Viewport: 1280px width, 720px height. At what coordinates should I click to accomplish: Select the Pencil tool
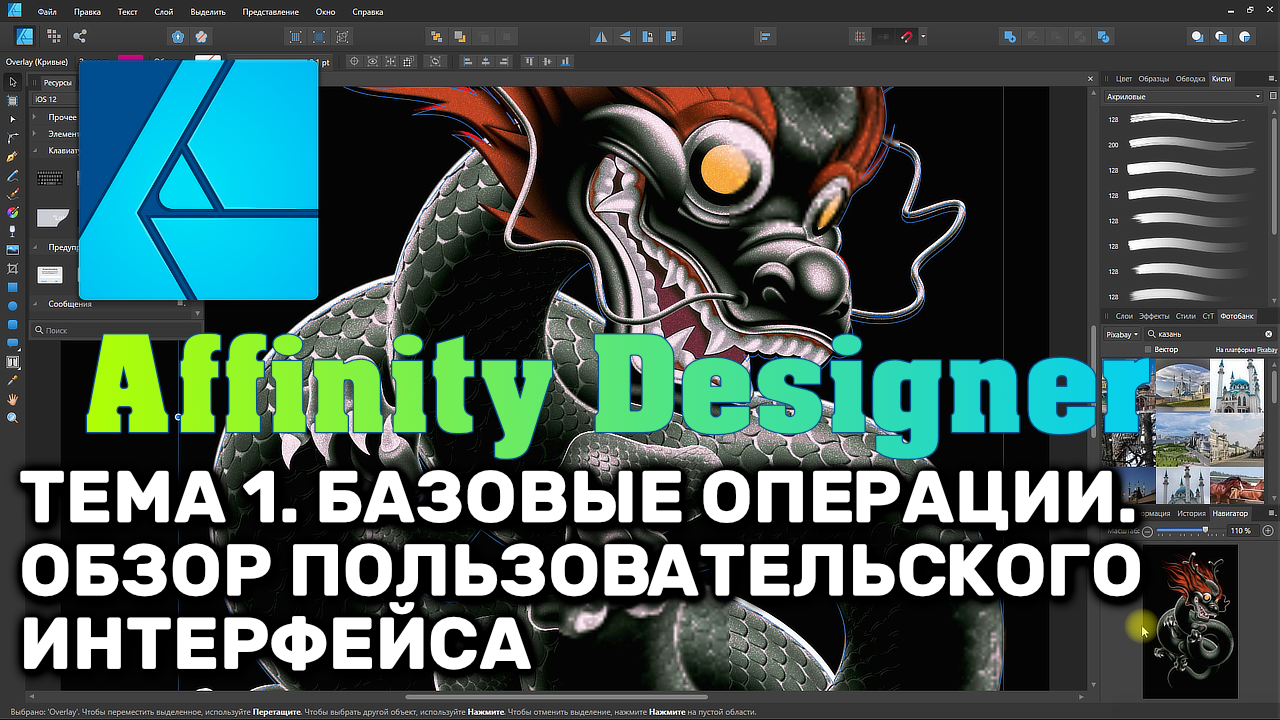[13, 175]
